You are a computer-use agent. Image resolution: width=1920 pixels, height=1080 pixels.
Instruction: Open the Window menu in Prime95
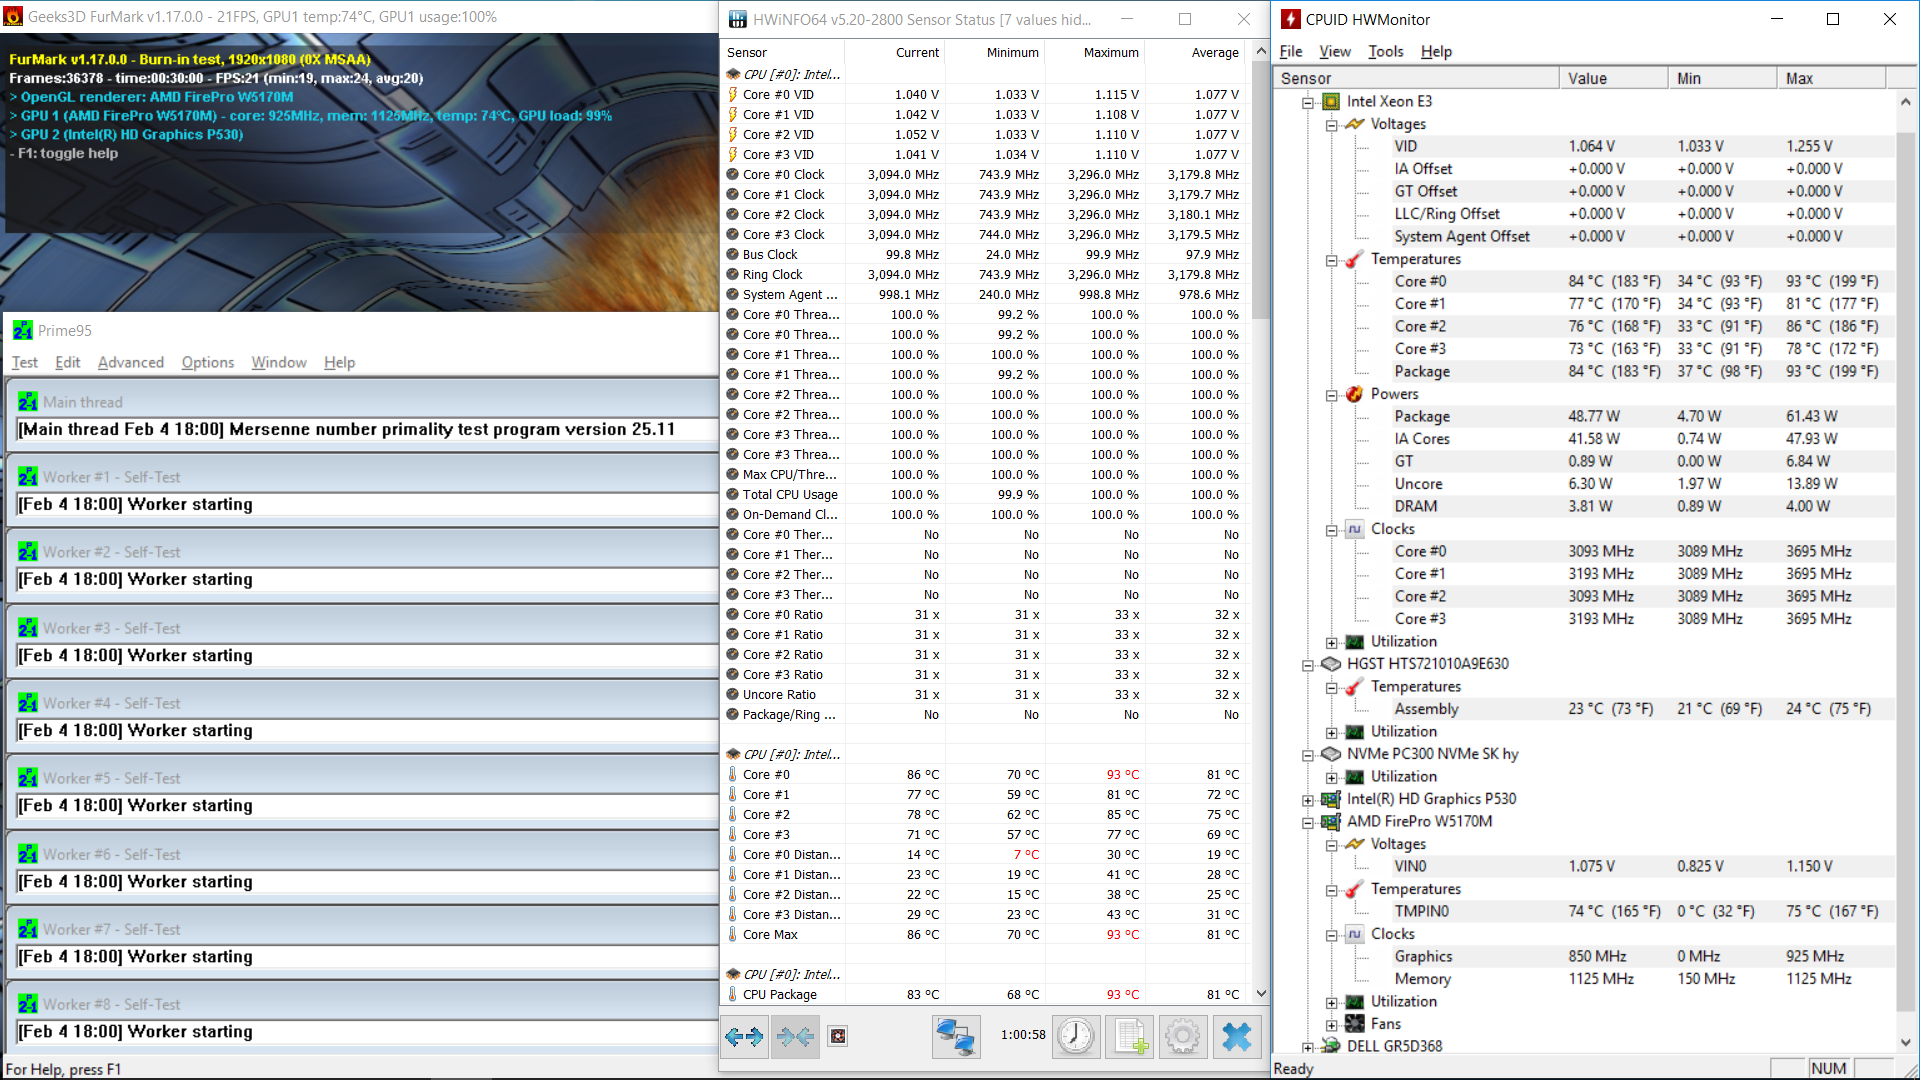[x=279, y=362]
